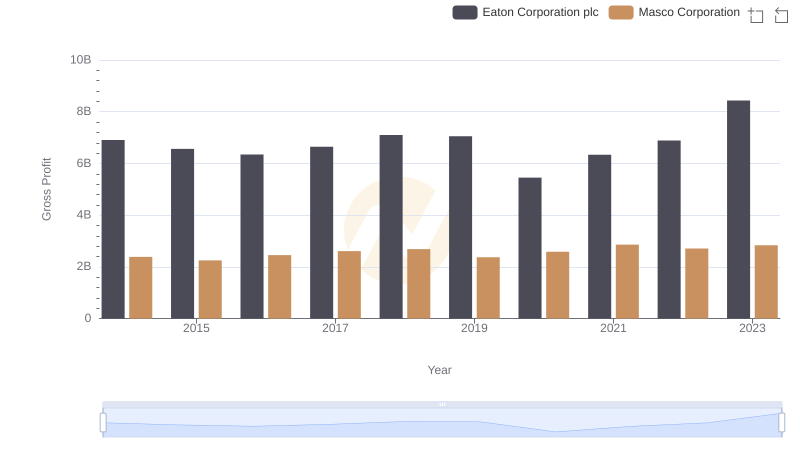Image resolution: width=800 pixels, height=461 pixels.
Task: Click the Eaton bar for 2021
Action: point(599,237)
